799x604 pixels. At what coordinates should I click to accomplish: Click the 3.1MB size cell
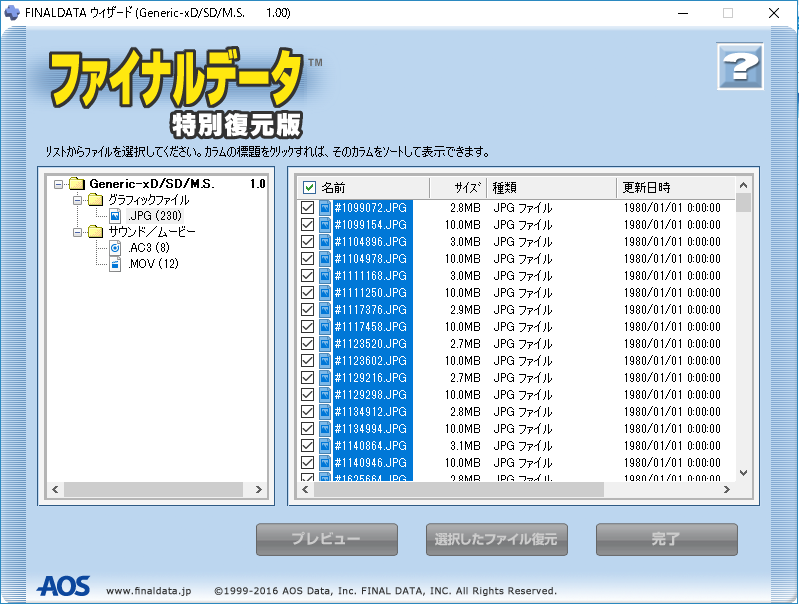pyautogui.click(x=465, y=445)
